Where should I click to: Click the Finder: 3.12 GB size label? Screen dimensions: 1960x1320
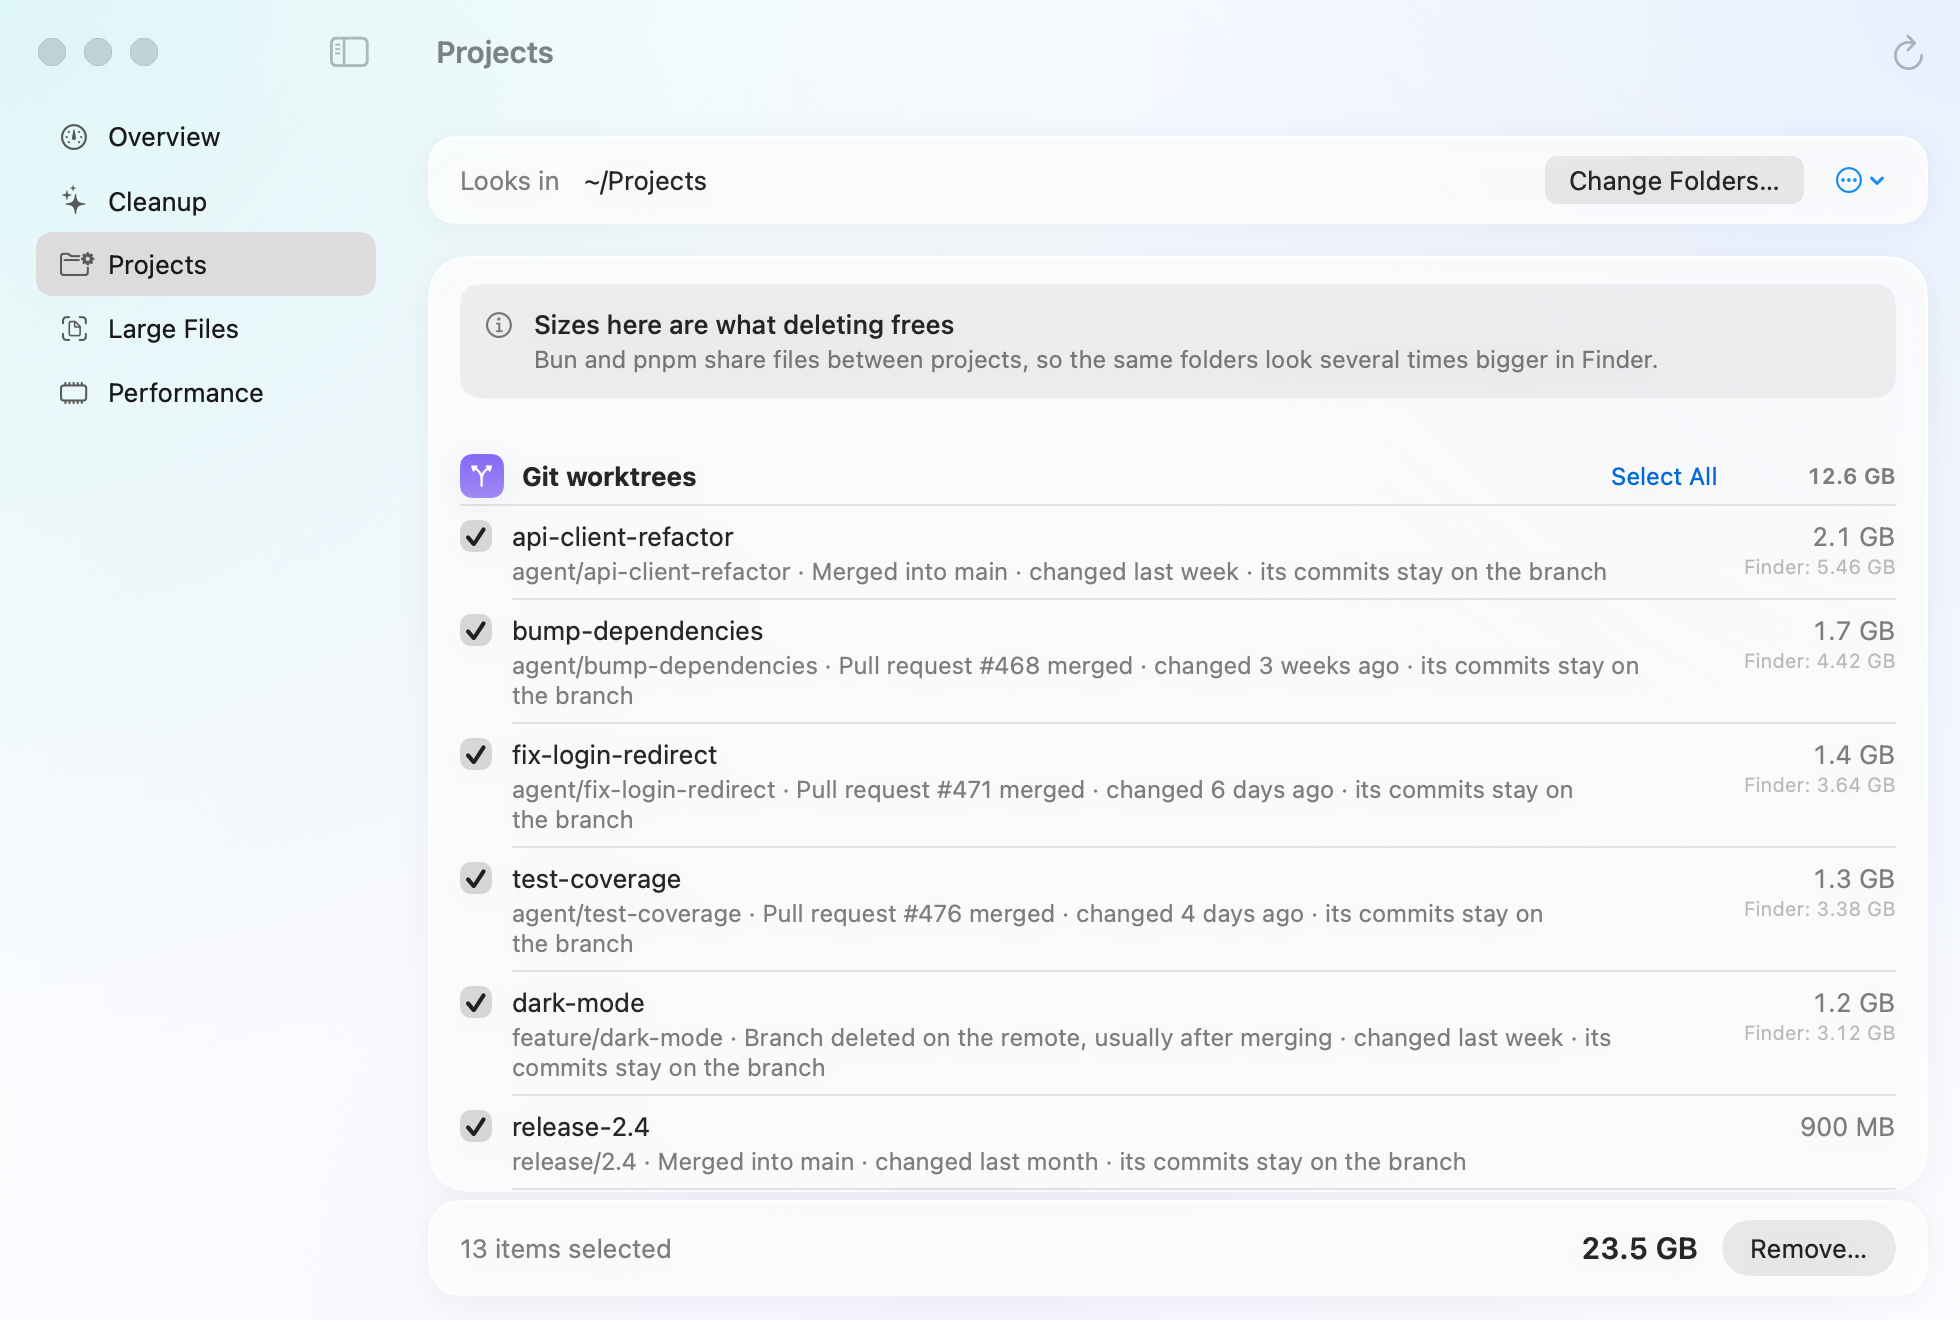pyautogui.click(x=1819, y=1033)
